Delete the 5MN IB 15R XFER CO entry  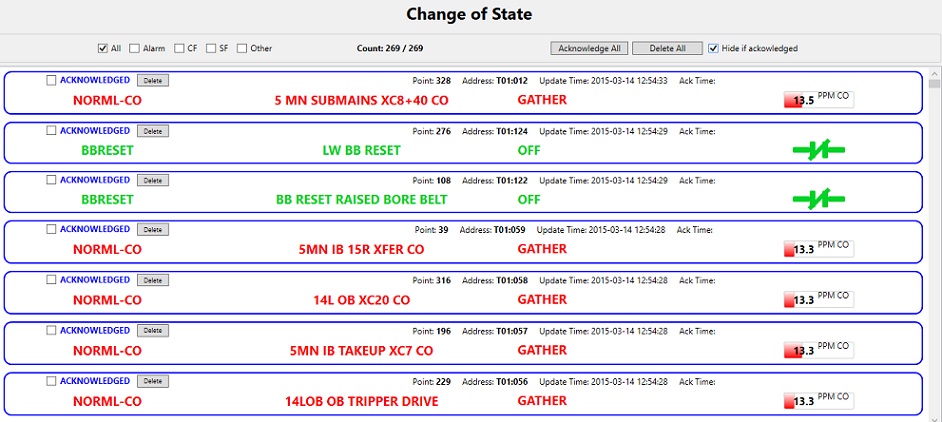pos(153,230)
